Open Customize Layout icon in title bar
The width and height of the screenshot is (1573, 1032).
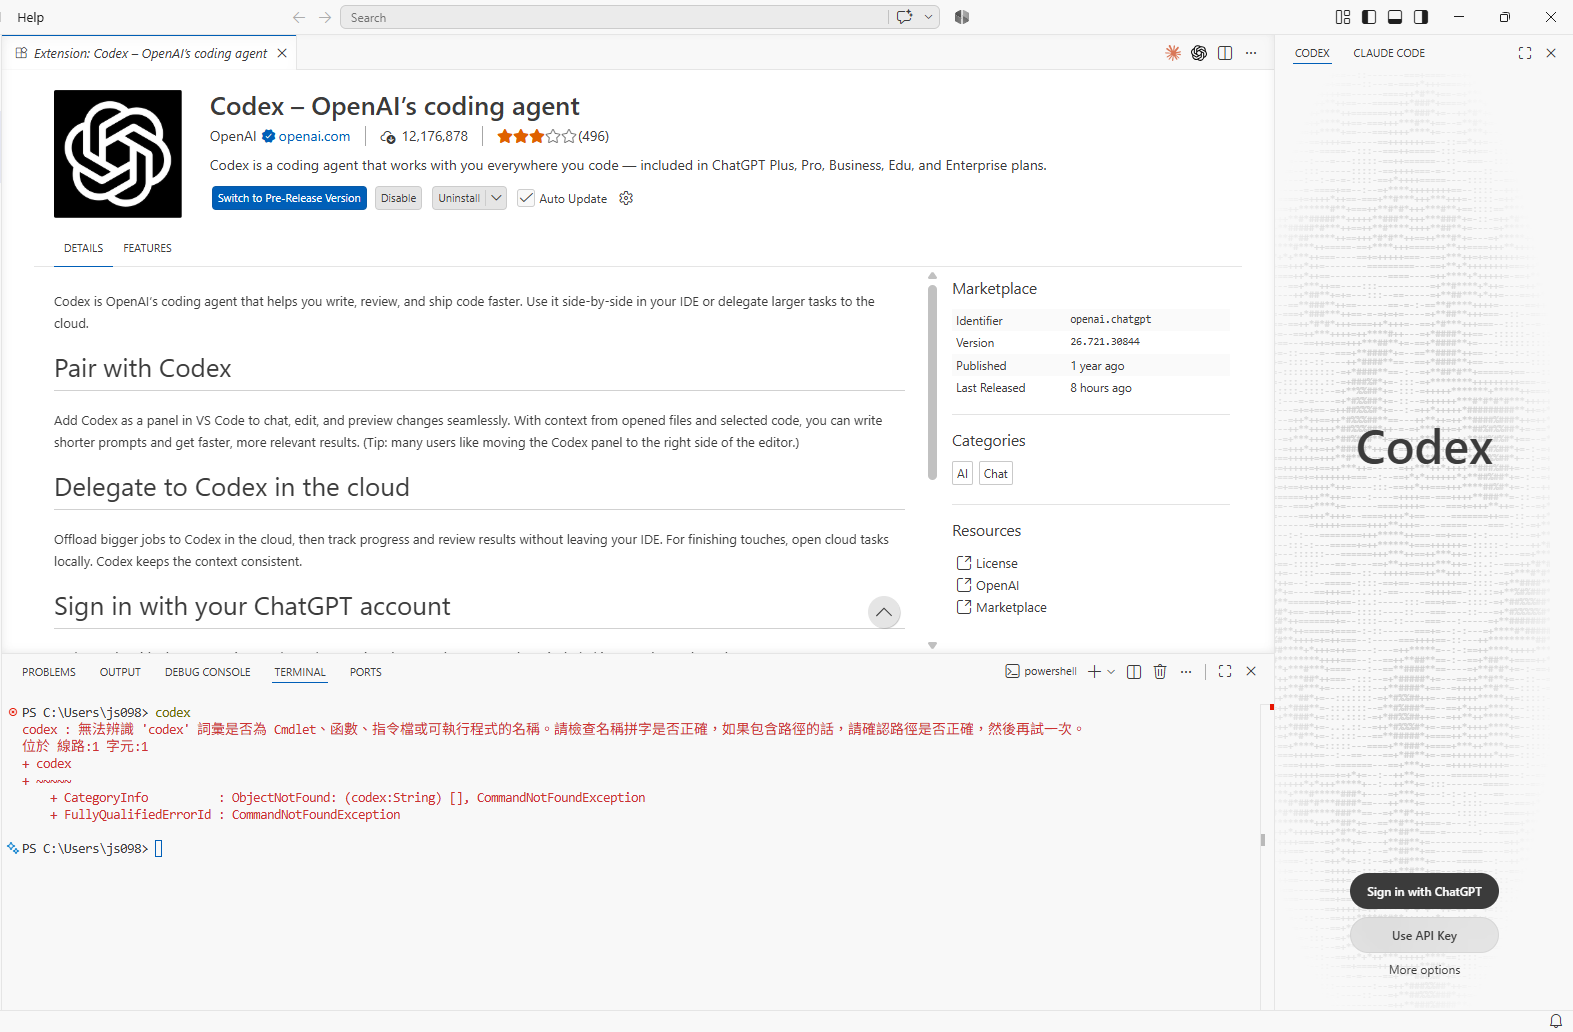1343,17
